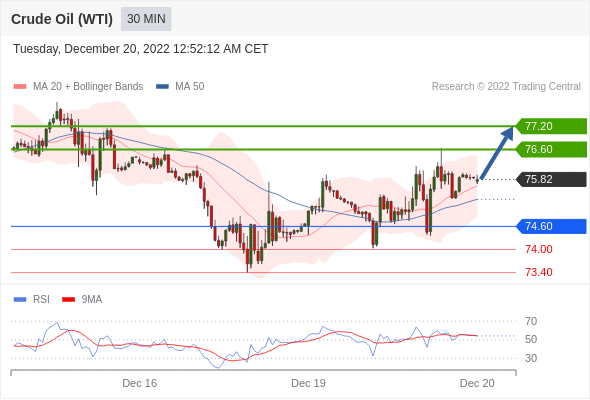This screenshot has width=590, height=400.
Task: Click the MA 50 legend swatch
Action: [162, 87]
